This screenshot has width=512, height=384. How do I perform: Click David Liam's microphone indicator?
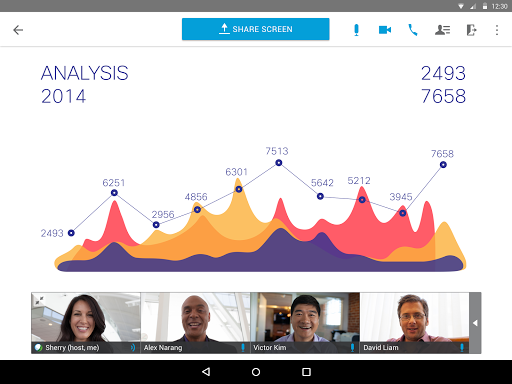point(462,348)
